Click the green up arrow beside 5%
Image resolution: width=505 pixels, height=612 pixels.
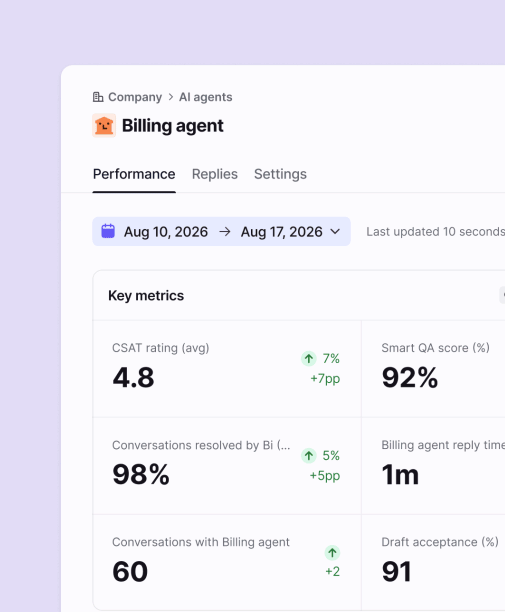[x=309, y=455]
